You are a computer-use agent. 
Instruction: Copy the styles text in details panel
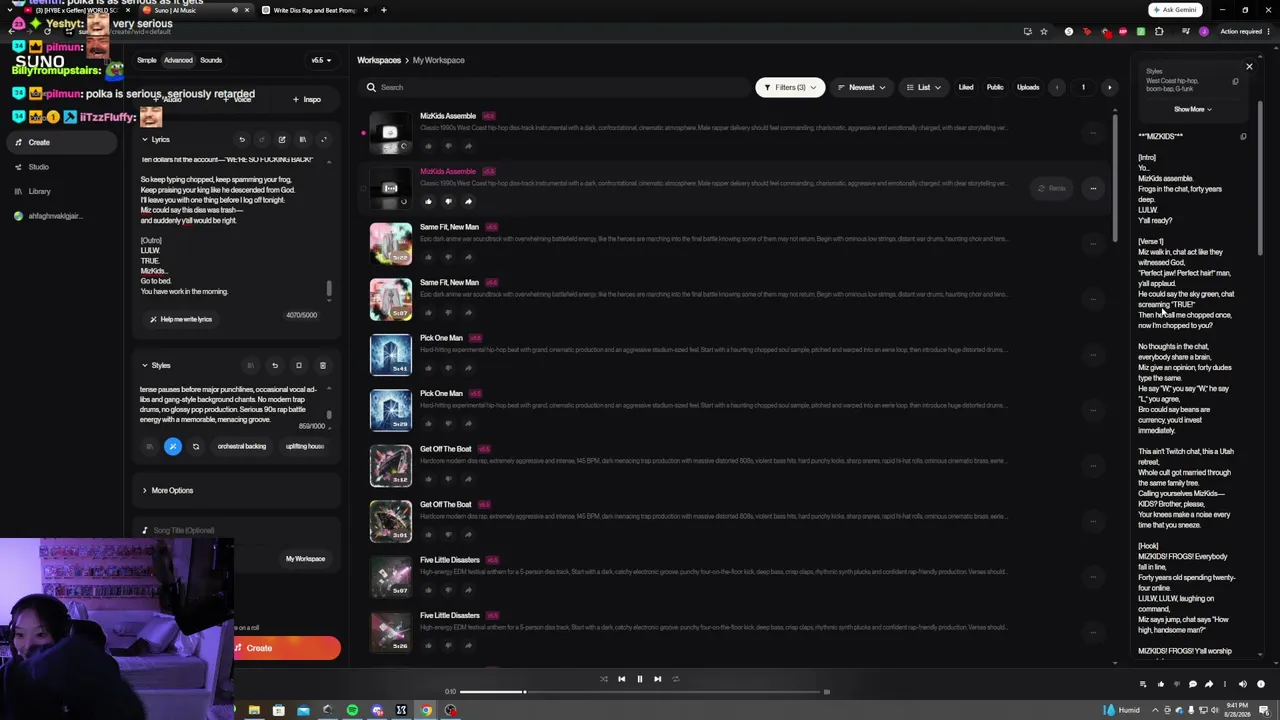coord(1235,82)
